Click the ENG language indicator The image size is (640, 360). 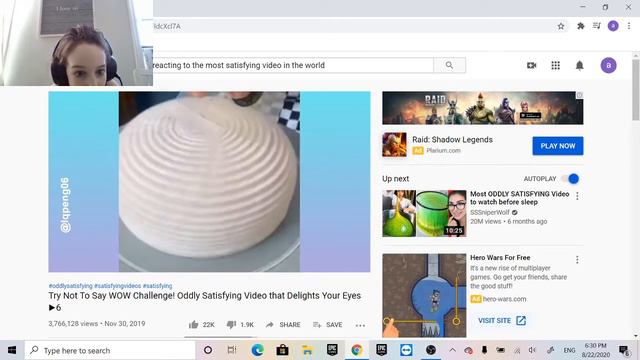coord(569,350)
